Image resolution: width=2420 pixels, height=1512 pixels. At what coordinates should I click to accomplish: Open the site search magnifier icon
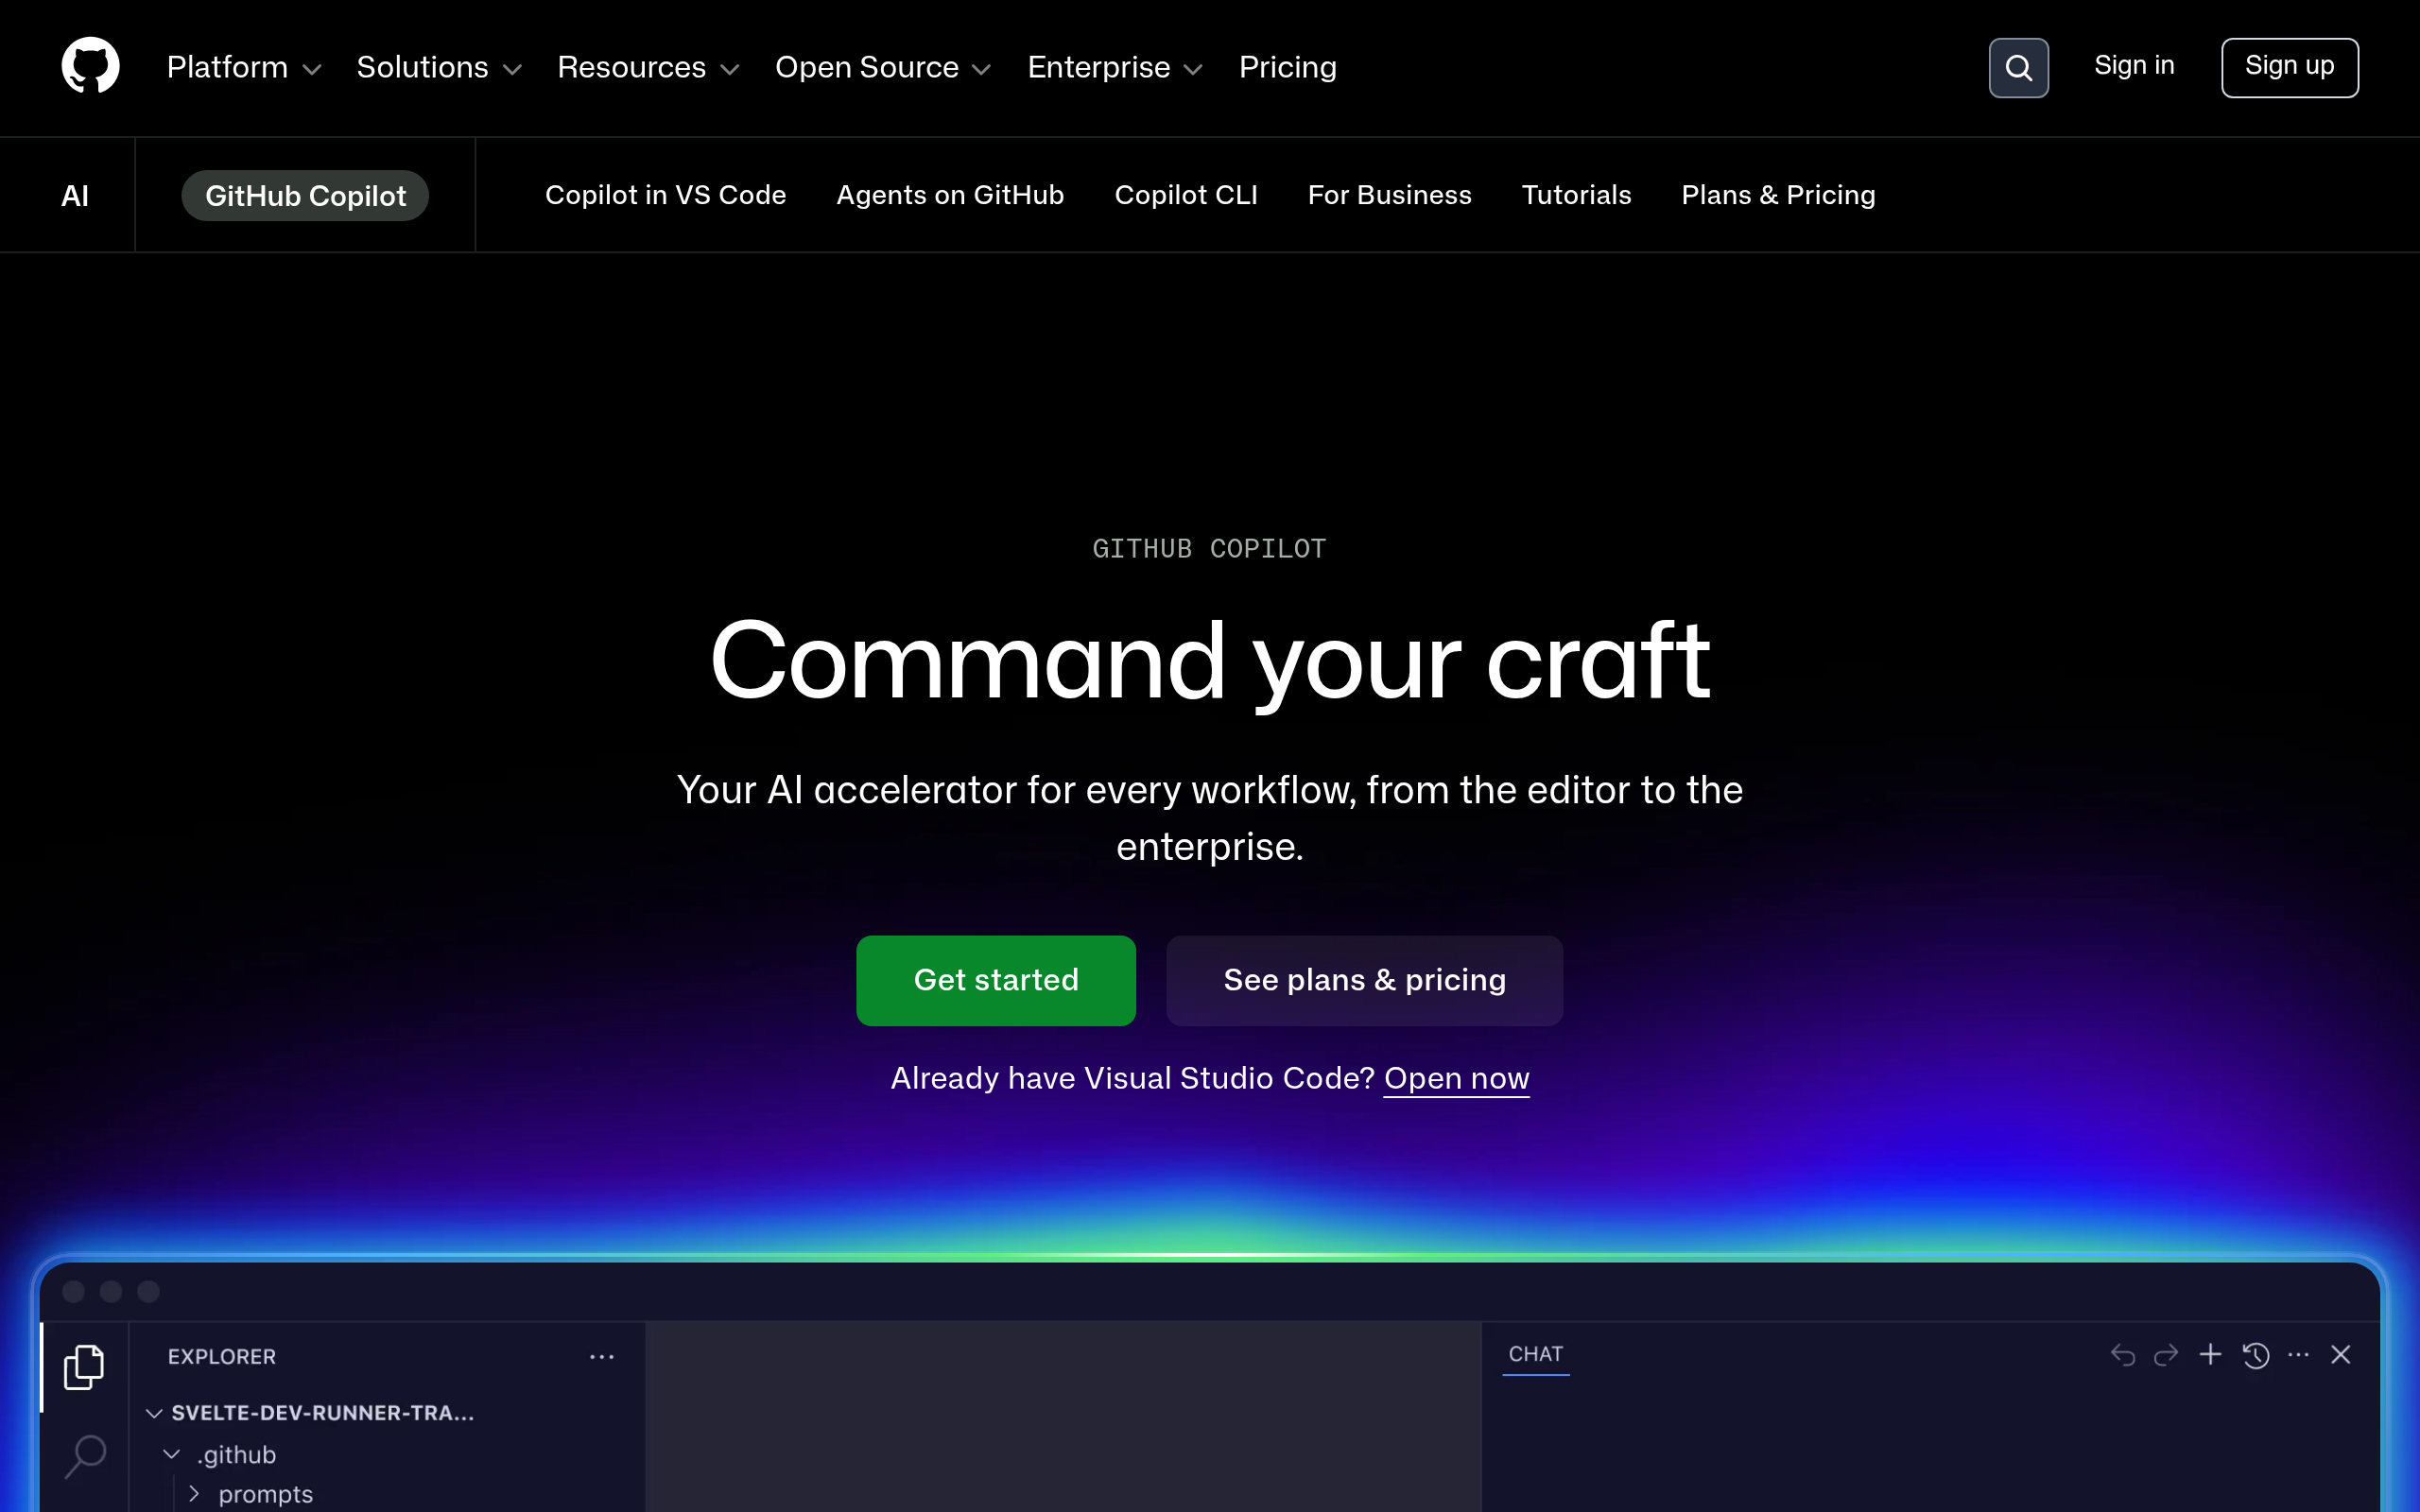click(x=2018, y=67)
